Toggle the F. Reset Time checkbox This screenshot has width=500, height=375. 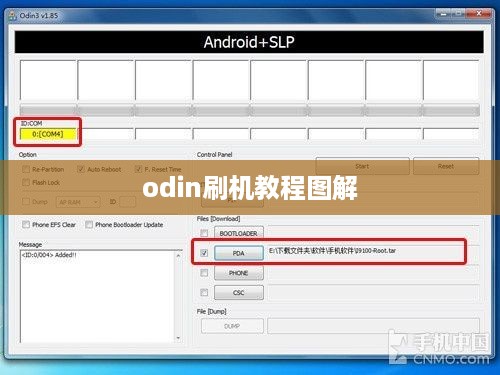(x=138, y=169)
